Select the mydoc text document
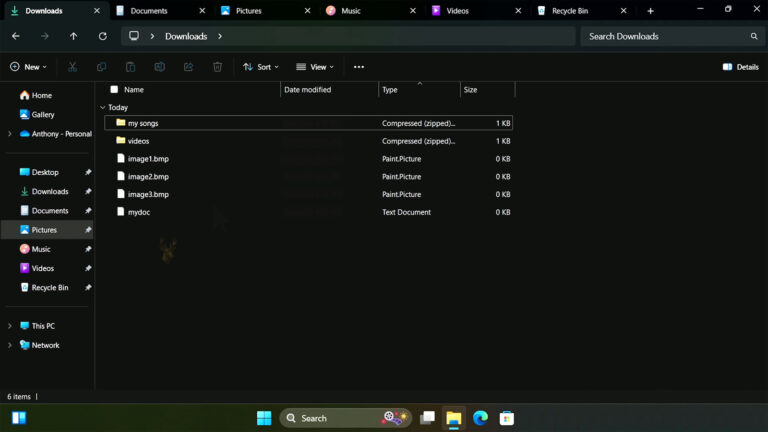Viewport: 768px width, 432px height. tap(309, 212)
